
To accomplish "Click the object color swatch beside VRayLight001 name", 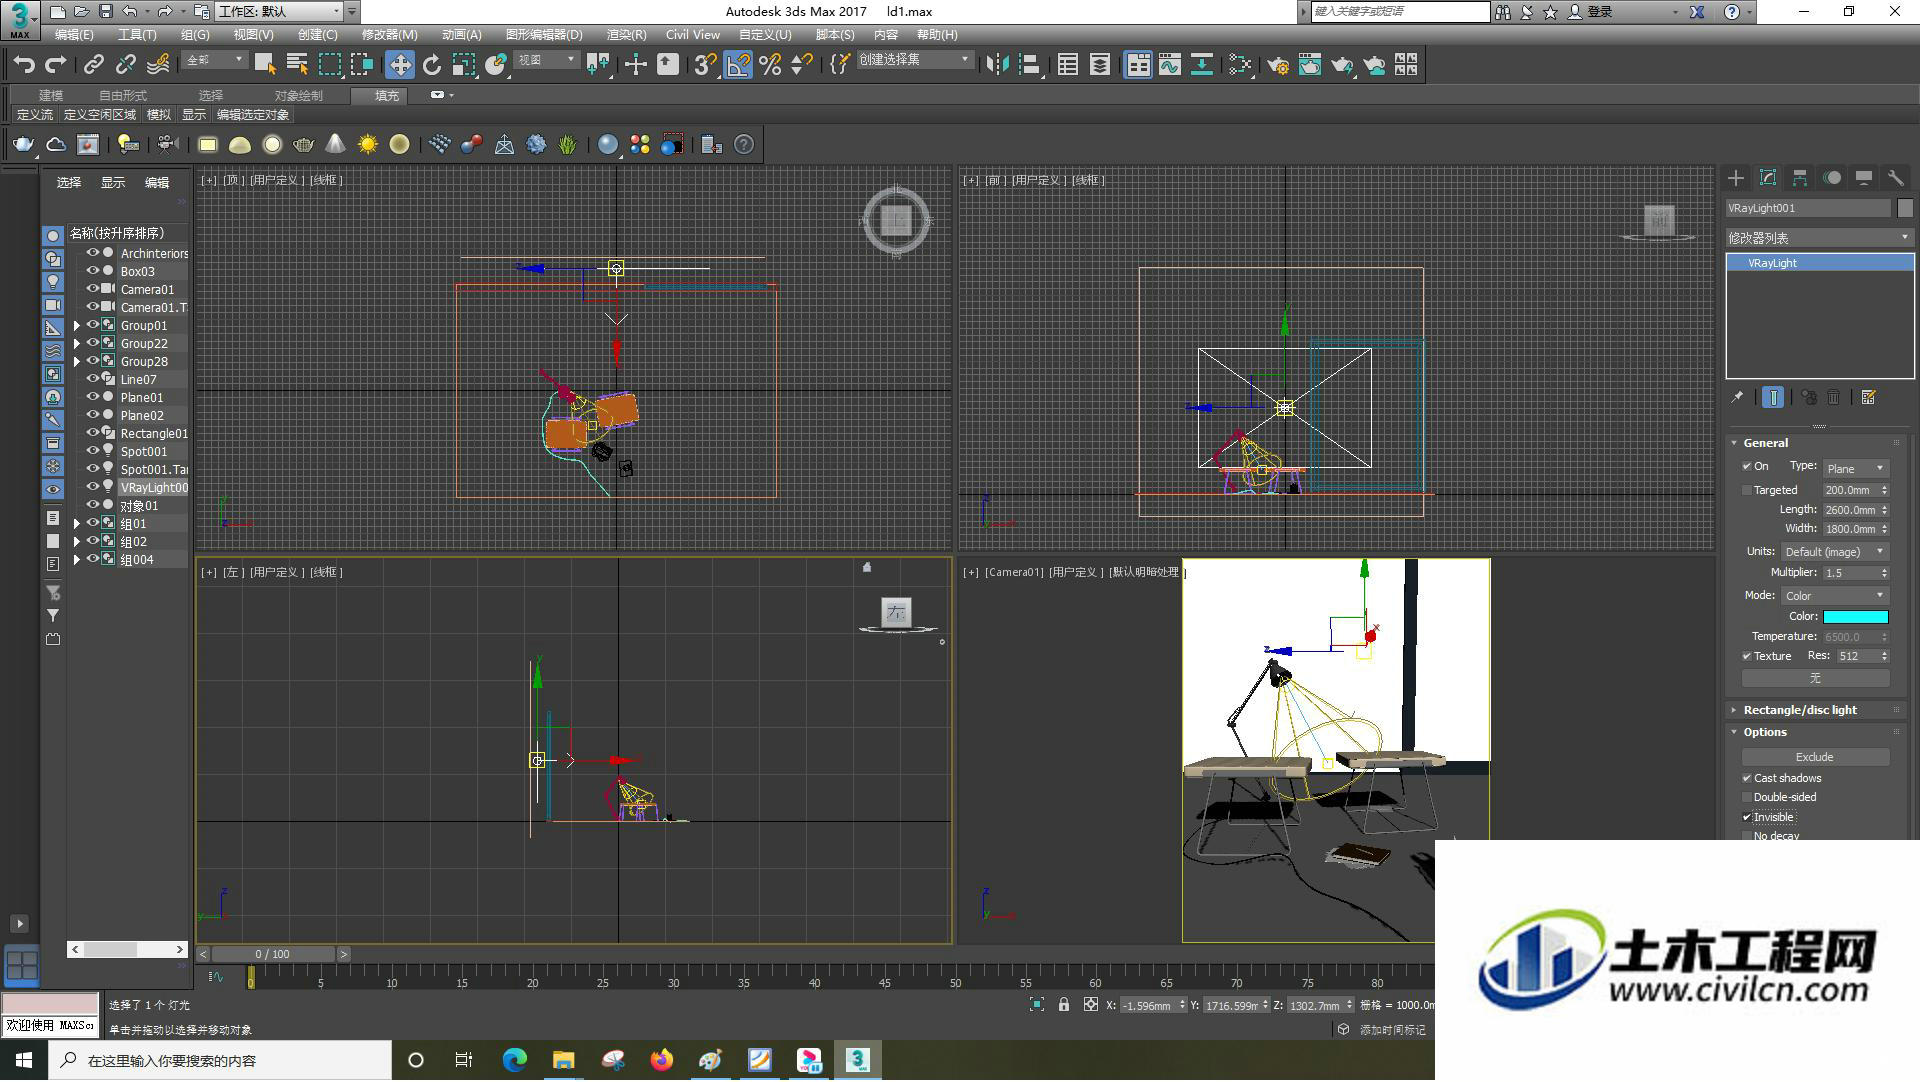I will pos(1905,208).
